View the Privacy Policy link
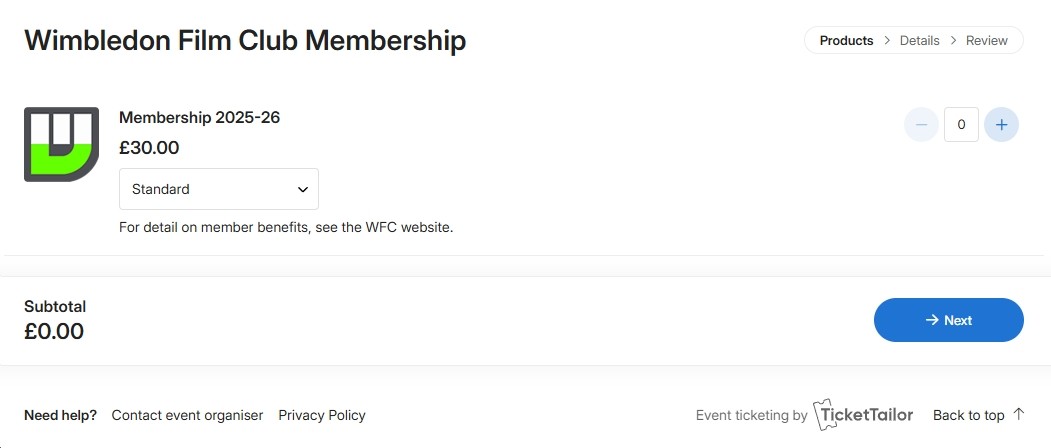 click(322, 415)
